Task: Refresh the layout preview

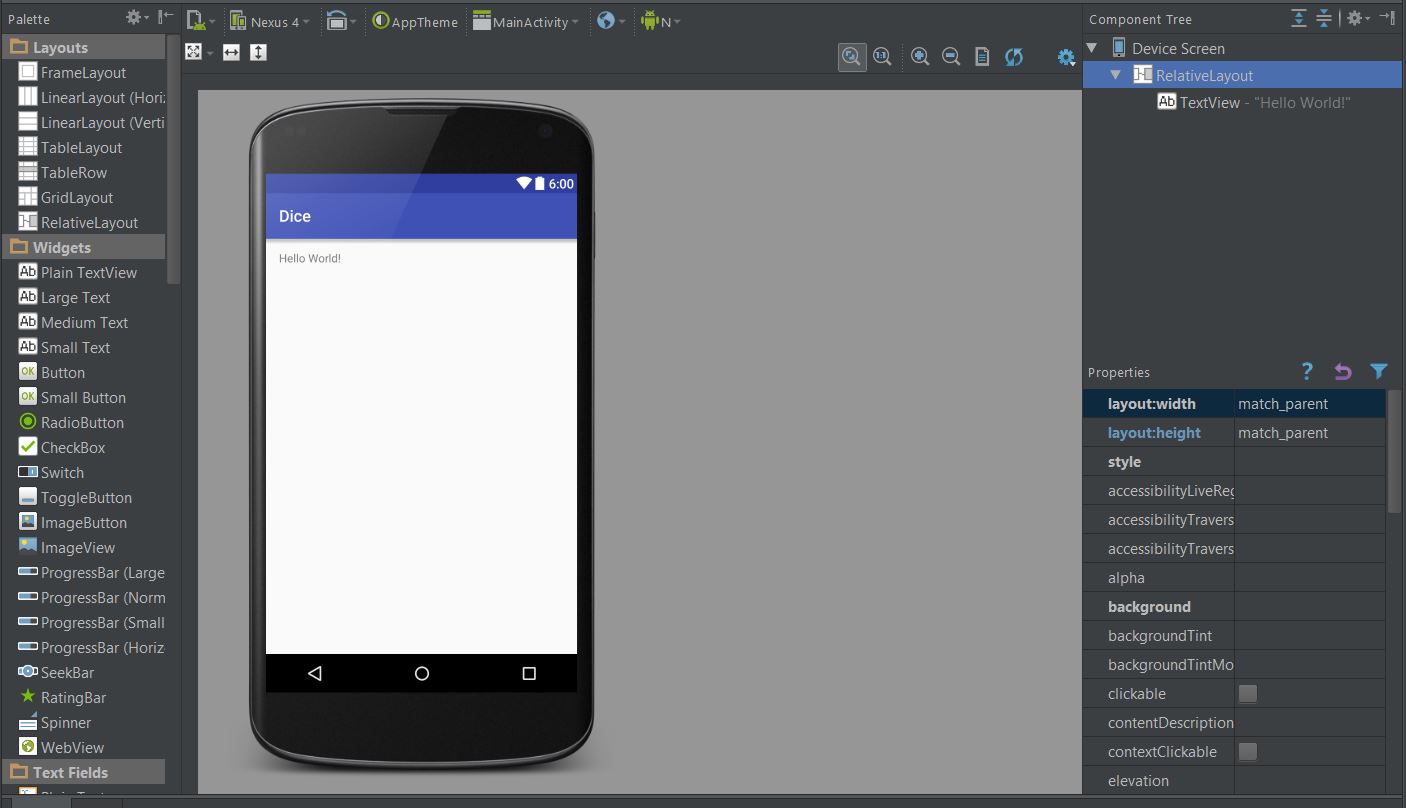Action: tap(1014, 57)
